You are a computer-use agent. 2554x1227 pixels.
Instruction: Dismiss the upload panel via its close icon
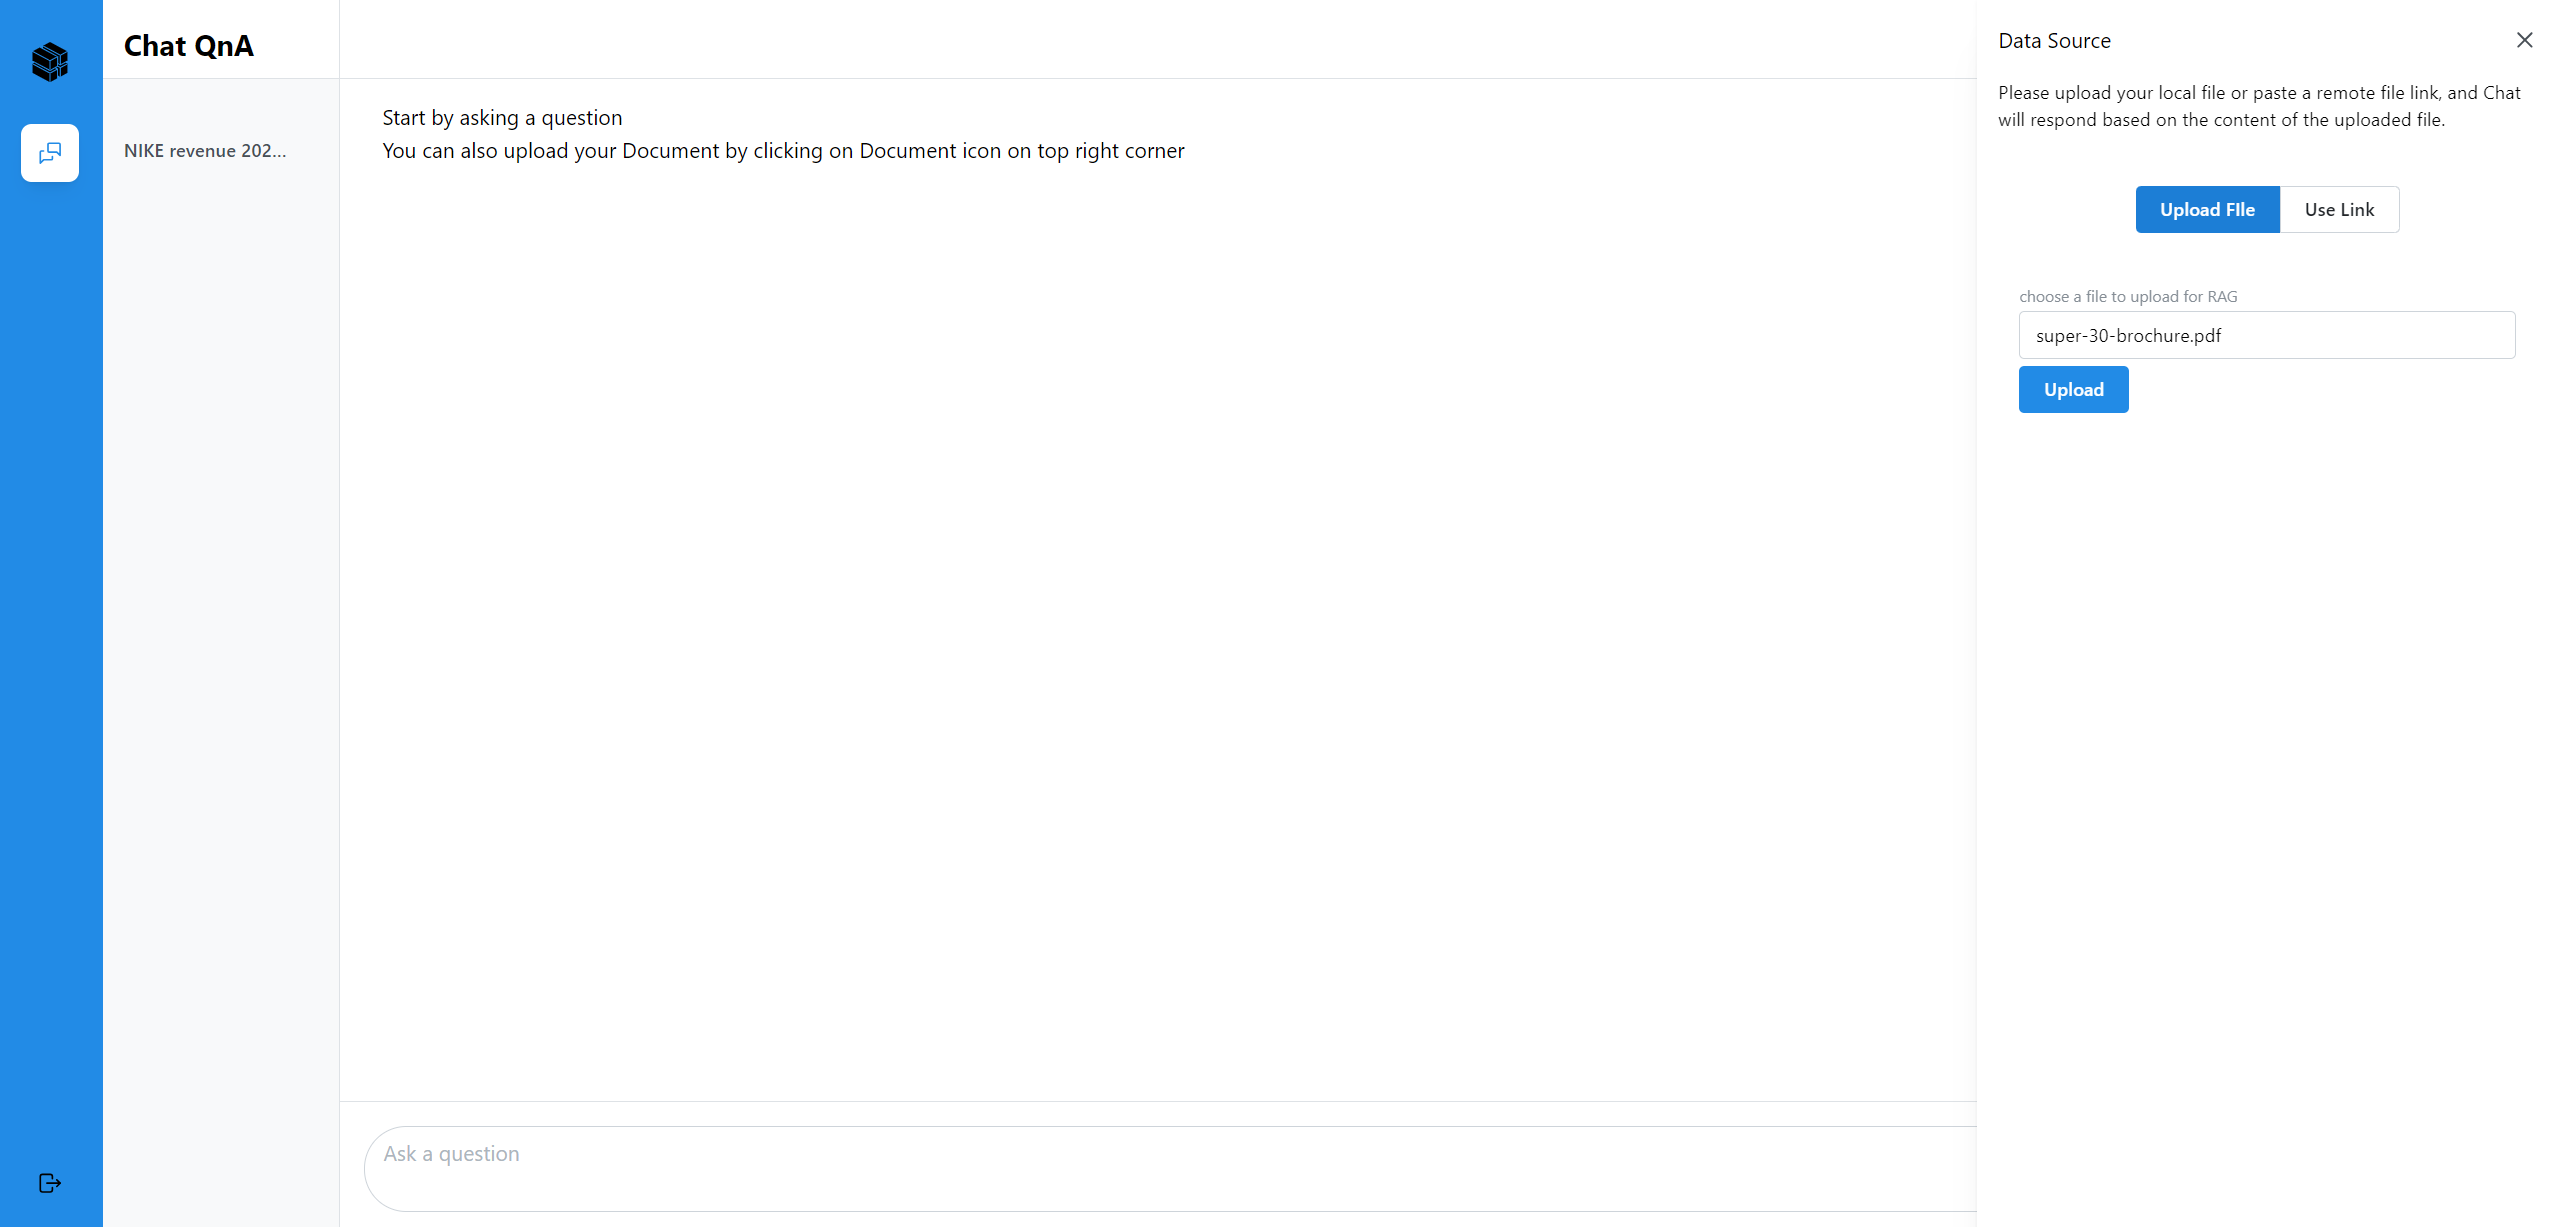click(2525, 40)
